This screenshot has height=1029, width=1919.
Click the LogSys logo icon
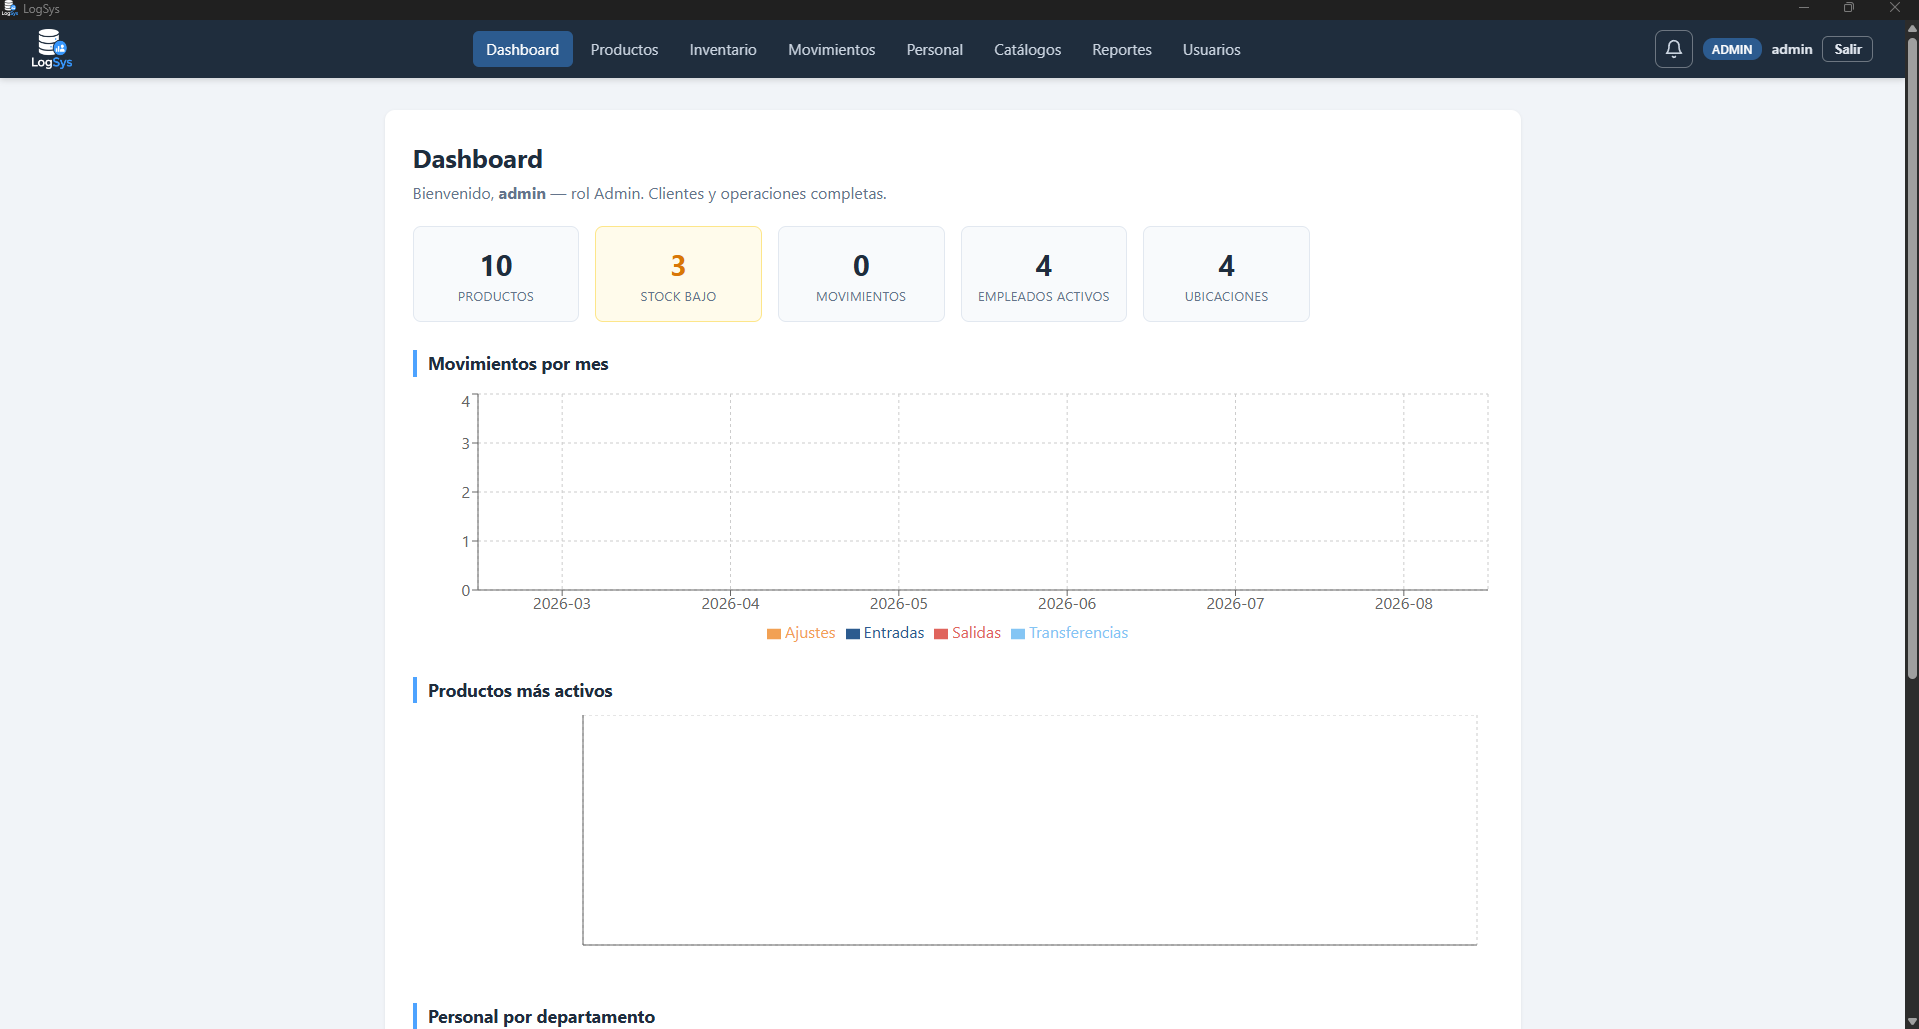click(51, 48)
